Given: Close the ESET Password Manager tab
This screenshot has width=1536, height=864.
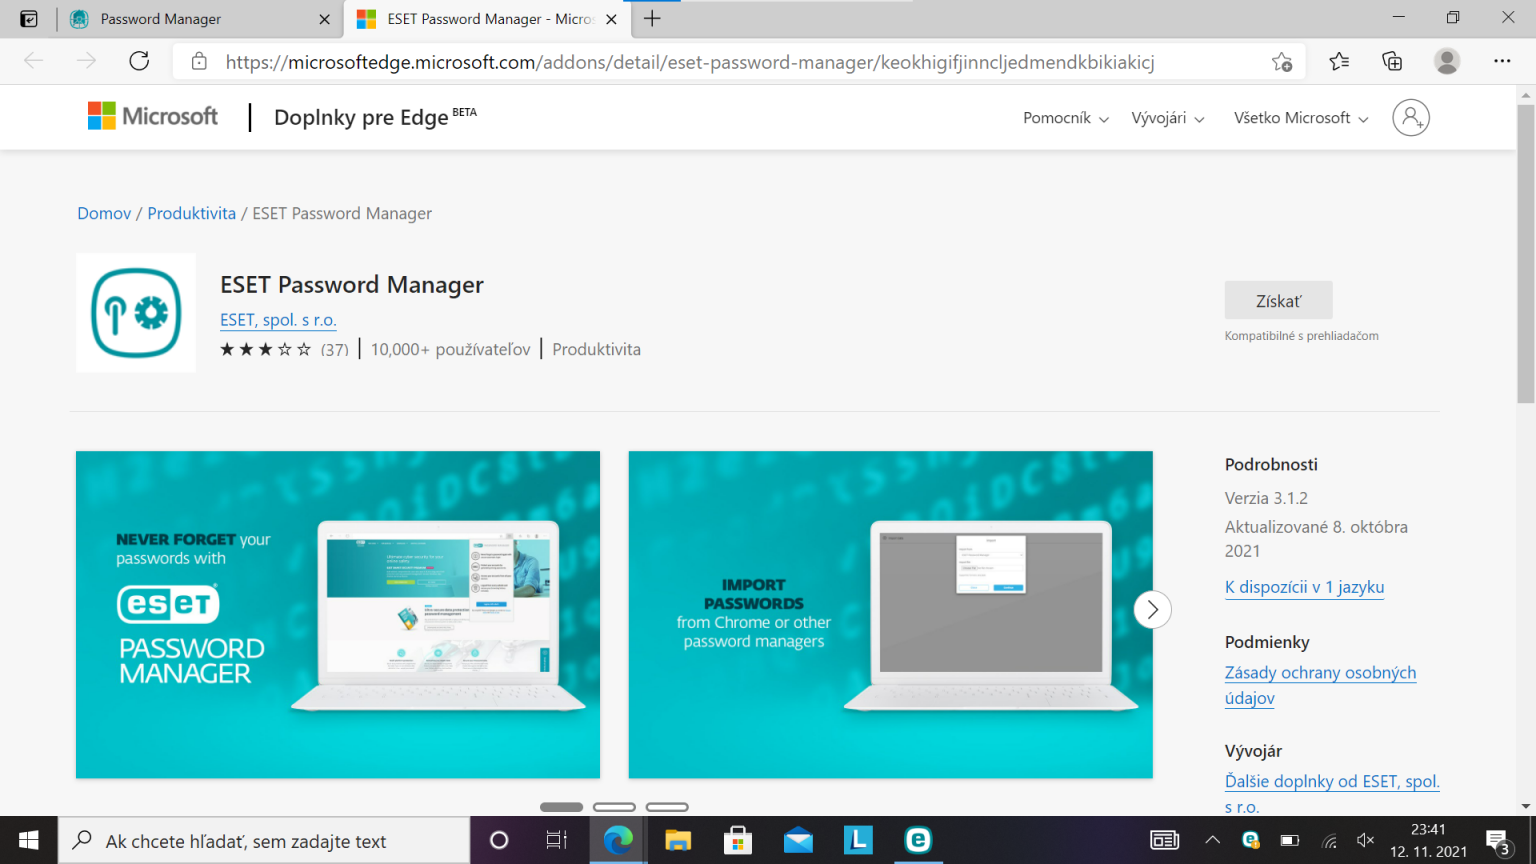Looking at the screenshot, I should point(612,19).
